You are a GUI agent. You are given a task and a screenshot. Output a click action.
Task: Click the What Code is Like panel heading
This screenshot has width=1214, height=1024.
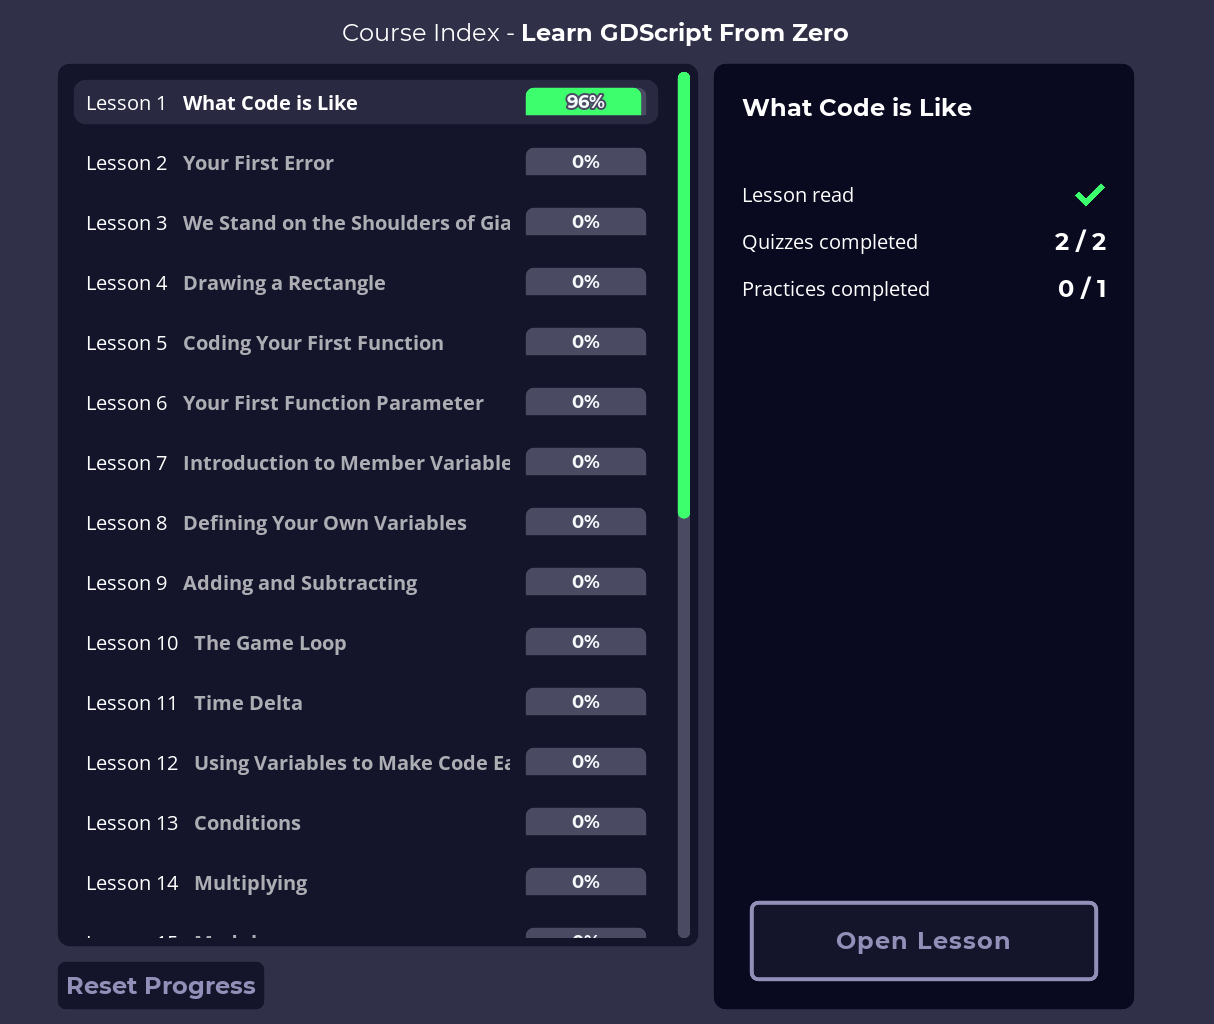pos(857,107)
